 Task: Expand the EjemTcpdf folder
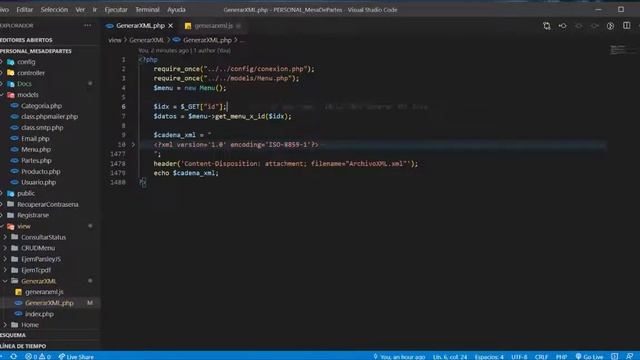pyautogui.click(x=36, y=270)
